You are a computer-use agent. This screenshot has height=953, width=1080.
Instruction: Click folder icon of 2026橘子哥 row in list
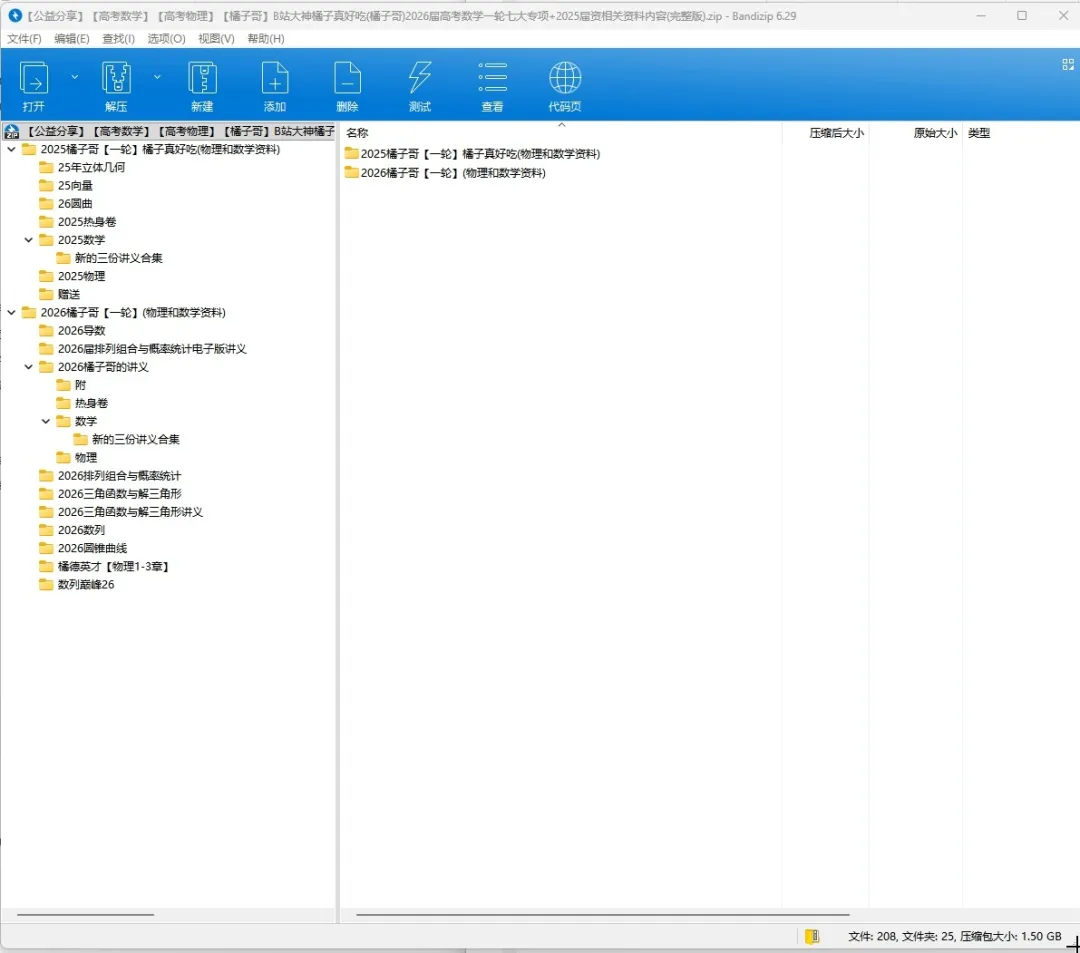(x=351, y=173)
